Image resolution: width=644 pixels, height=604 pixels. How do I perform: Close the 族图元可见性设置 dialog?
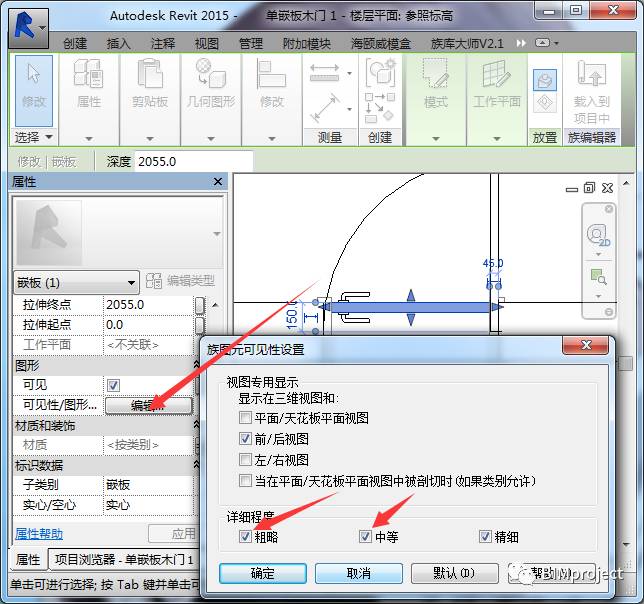tap(586, 345)
